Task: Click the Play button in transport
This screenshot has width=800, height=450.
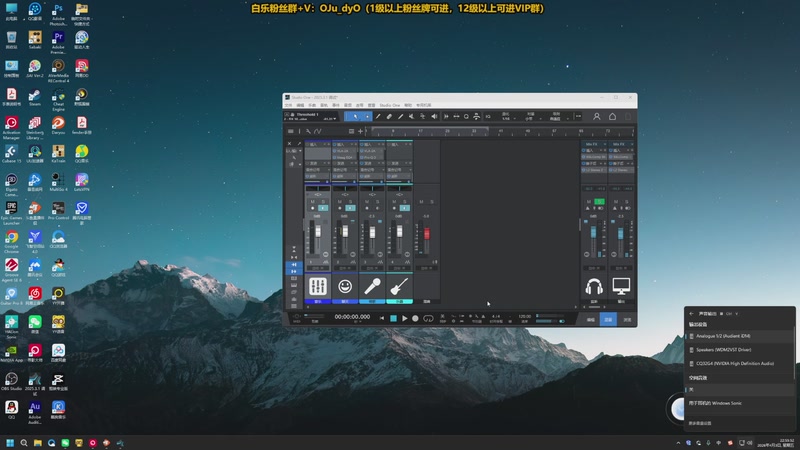Action: tap(405, 318)
